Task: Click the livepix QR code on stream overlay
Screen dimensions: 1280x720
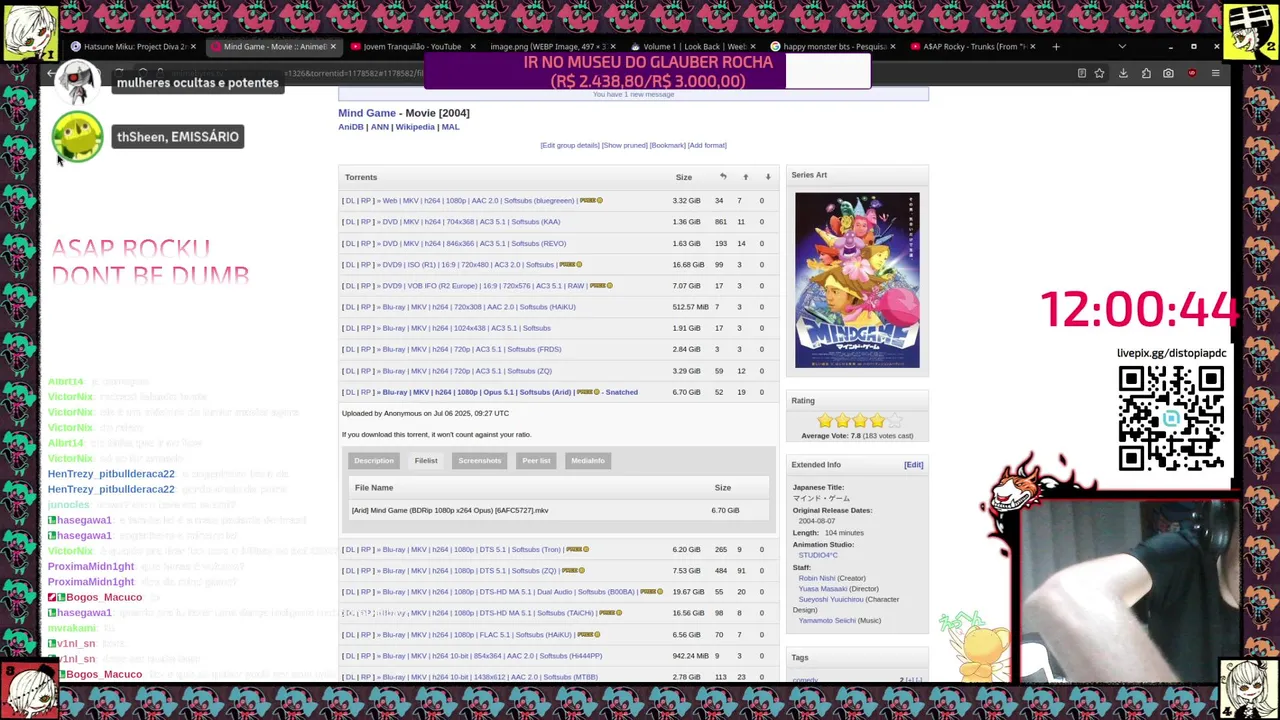Action: tap(1171, 417)
